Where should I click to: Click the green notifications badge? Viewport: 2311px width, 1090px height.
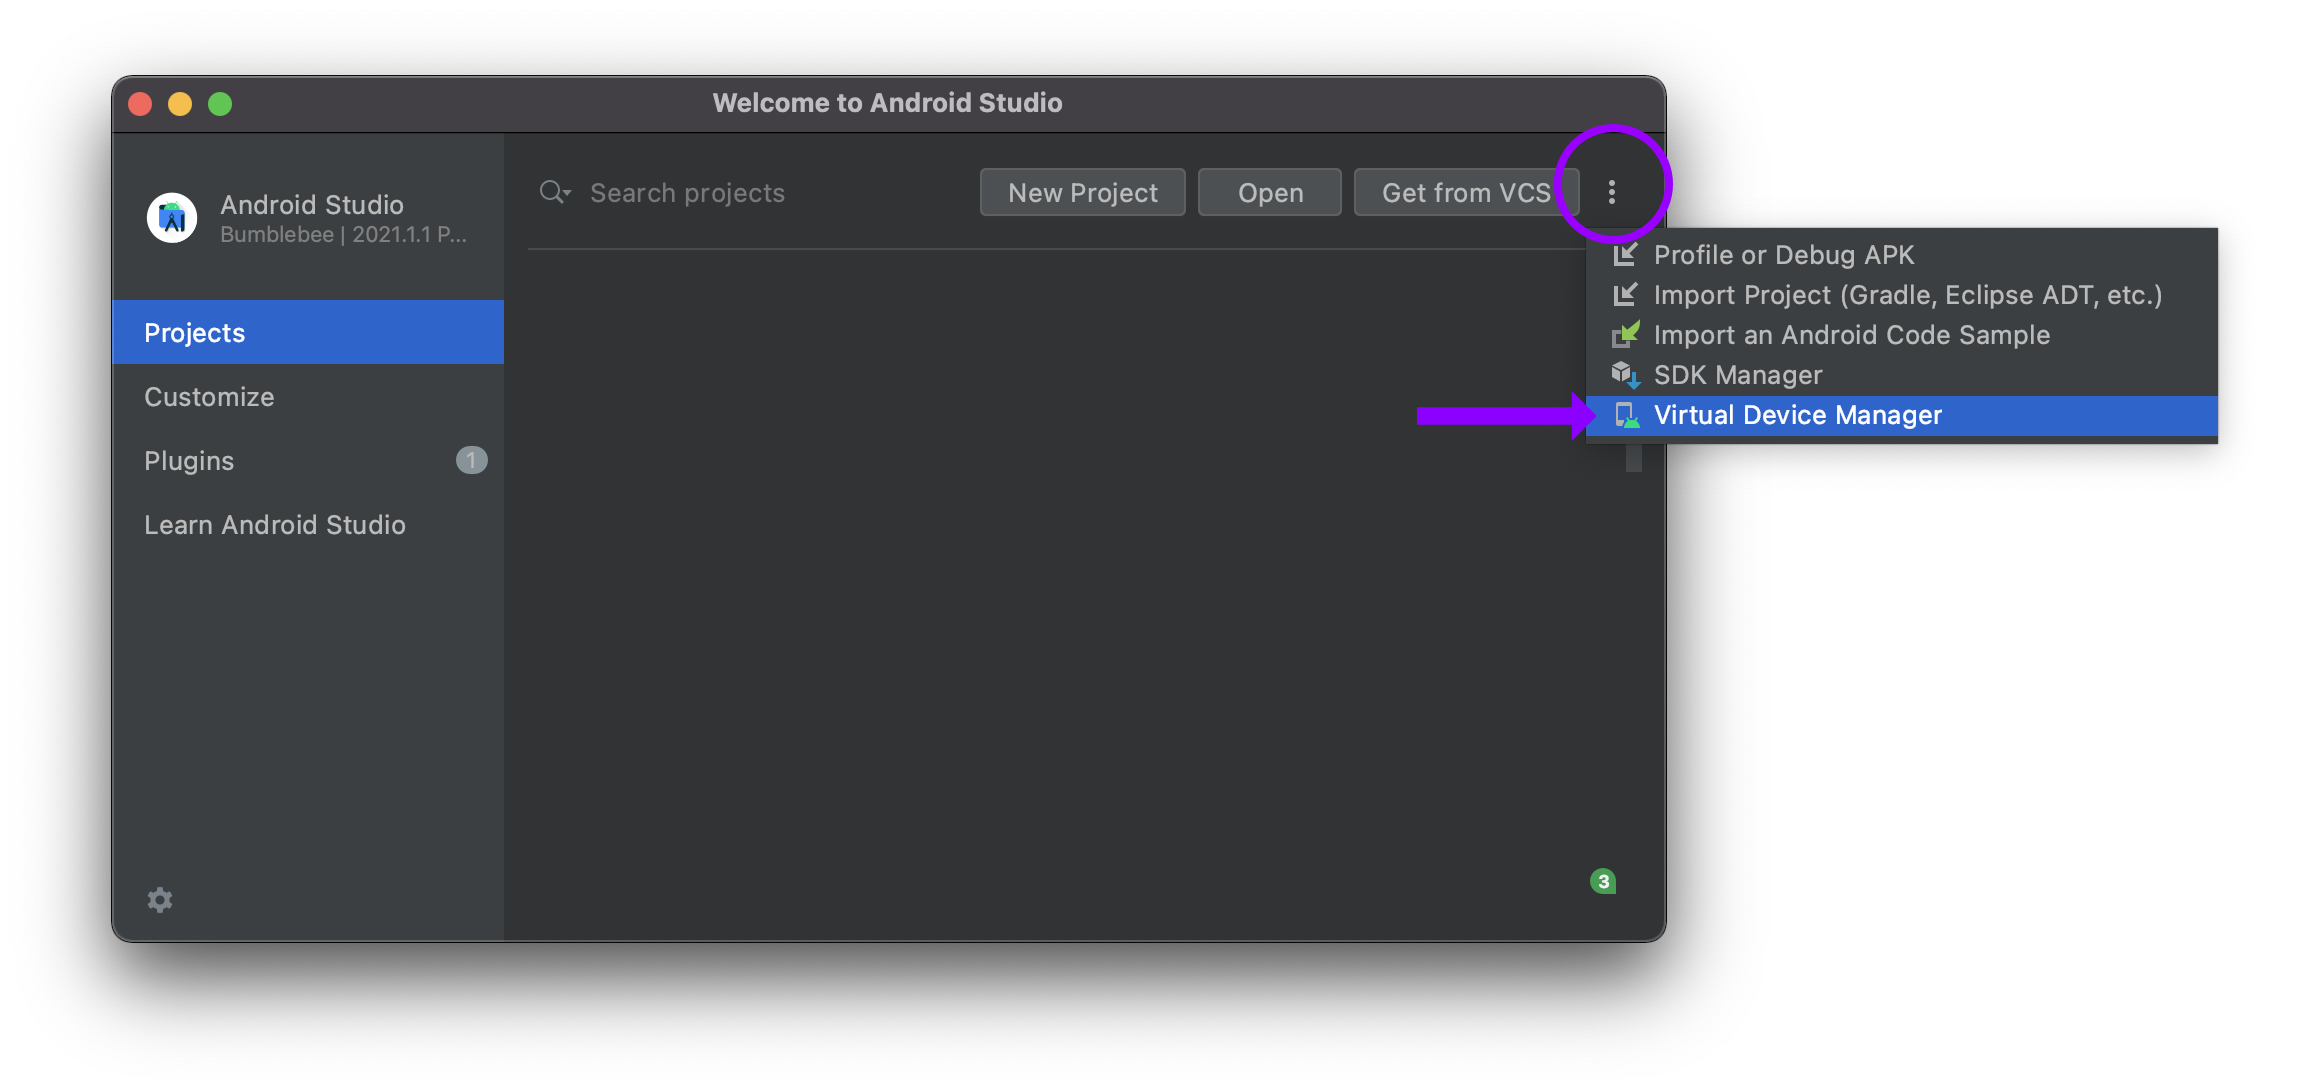(x=1603, y=881)
